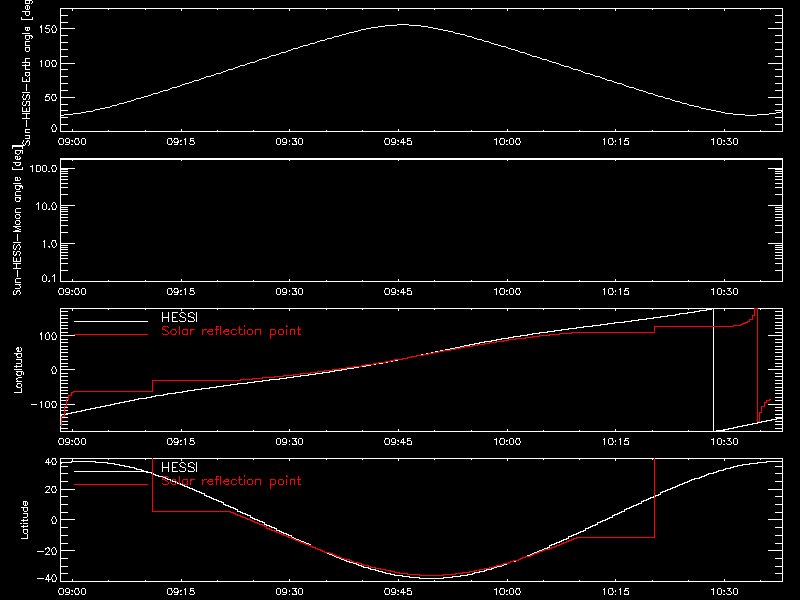Image resolution: width=800 pixels, height=600 pixels.
Task: Click red legend line sample in Longitude plot
Action: point(111,335)
